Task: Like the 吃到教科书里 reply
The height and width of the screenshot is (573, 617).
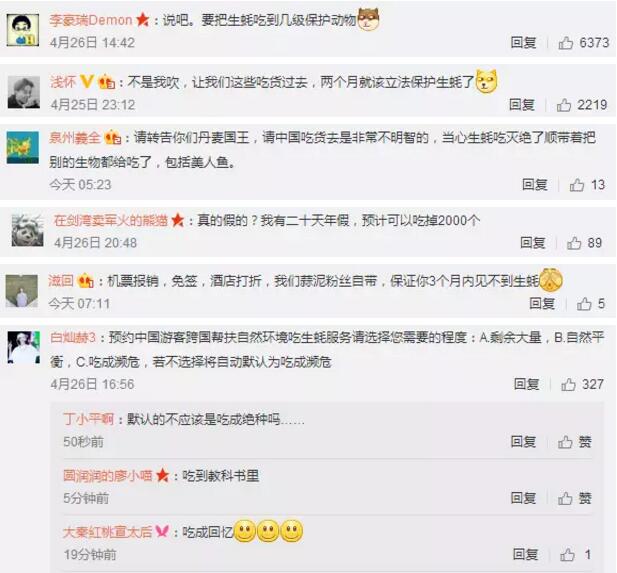Action: tap(575, 498)
